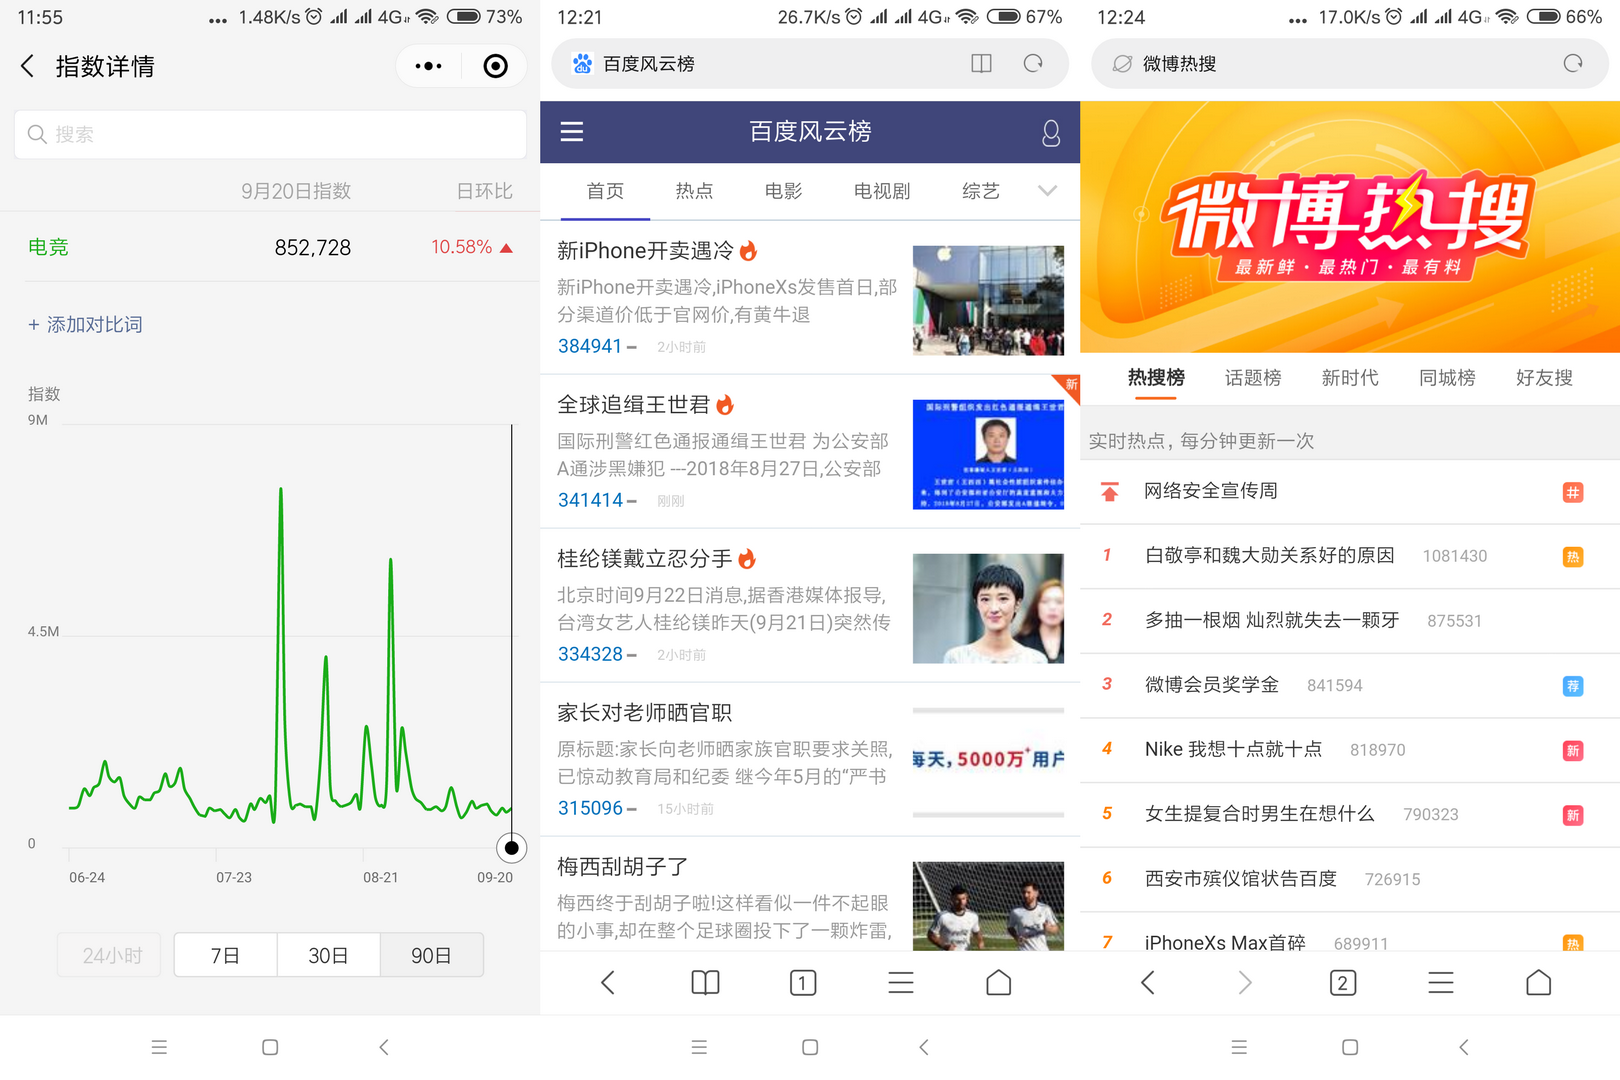Open the 全球追缉王世君 headline
Image resolution: width=1620 pixels, height=1080 pixels.
(x=633, y=405)
